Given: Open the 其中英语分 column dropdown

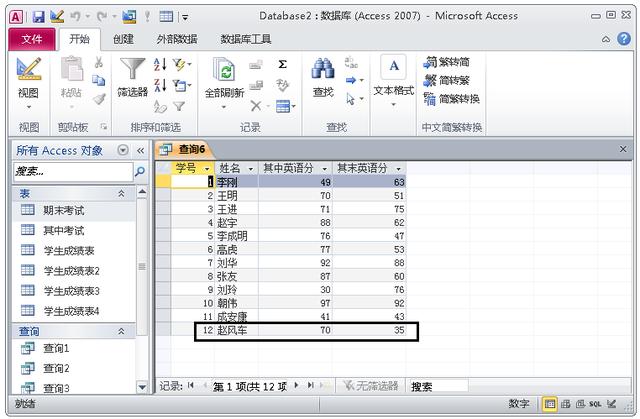Looking at the screenshot, I should (x=324, y=168).
